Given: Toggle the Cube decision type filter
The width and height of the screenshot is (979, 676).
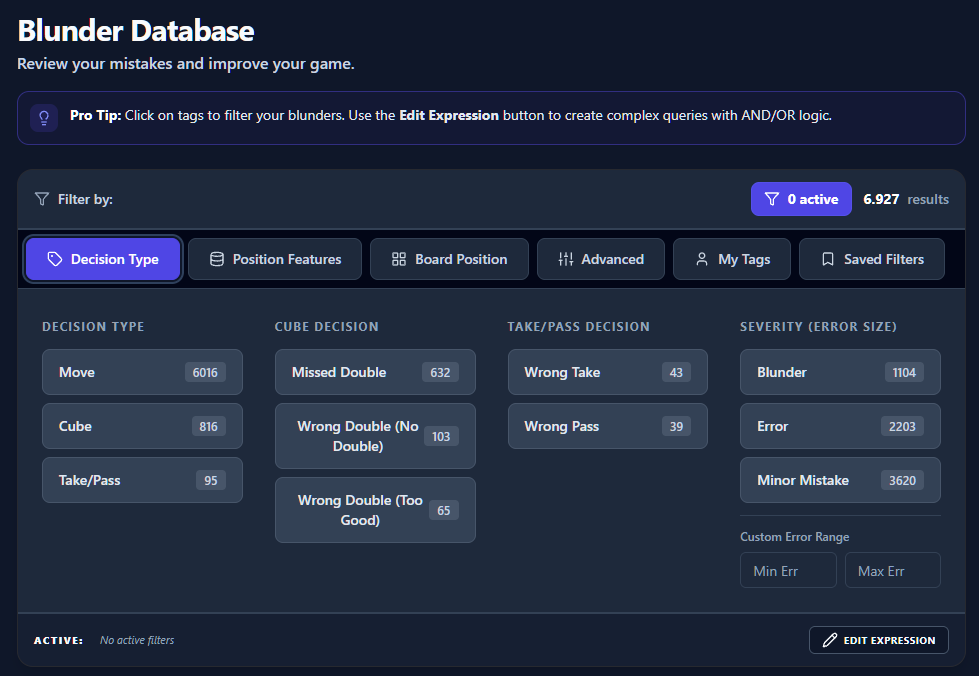Looking at the screenshot, I should pos(142,426).
